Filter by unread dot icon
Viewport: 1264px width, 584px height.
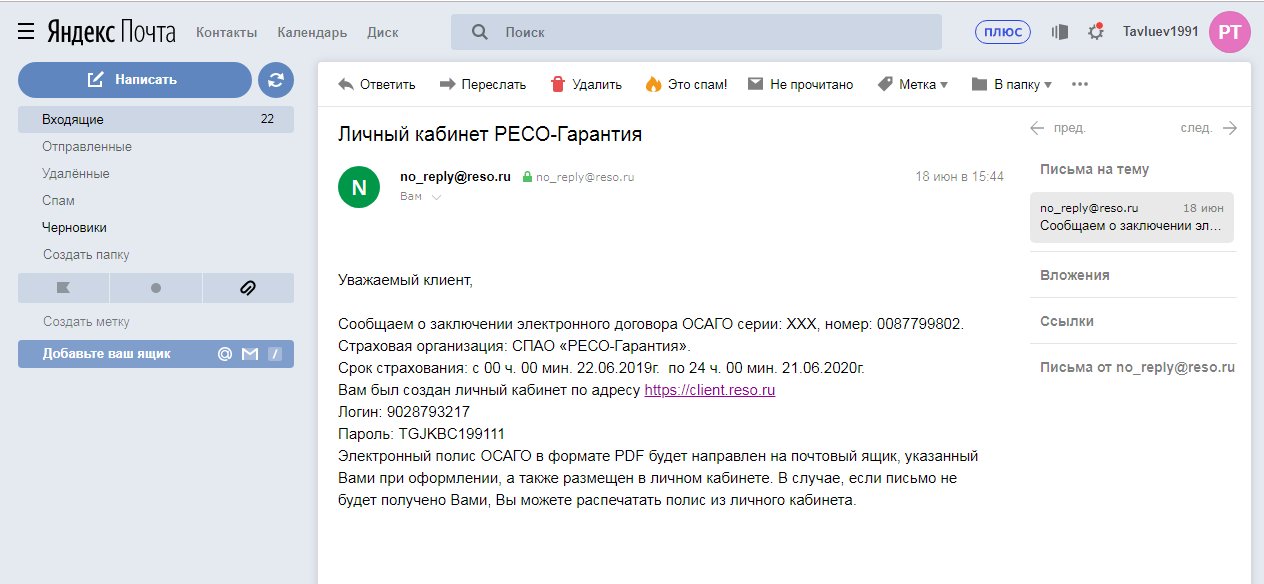[x=155, y=288]
